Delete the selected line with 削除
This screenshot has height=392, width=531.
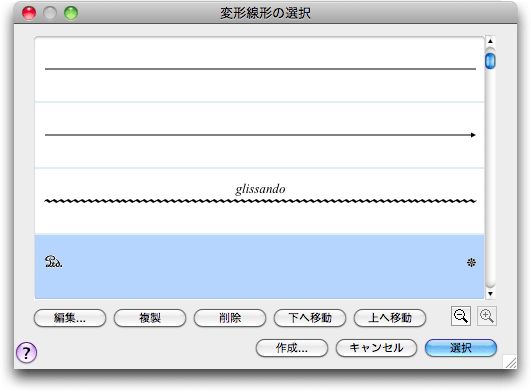click(x=230, y=318)
